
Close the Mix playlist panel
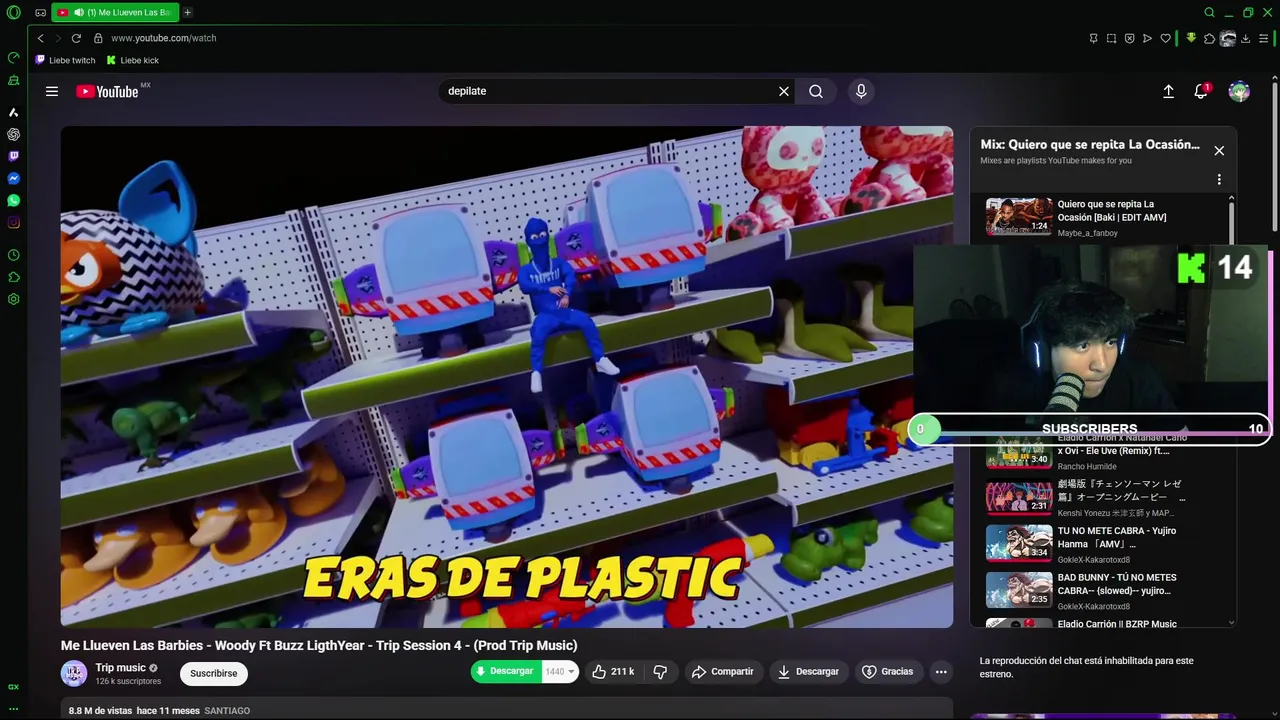[1219, 151]
